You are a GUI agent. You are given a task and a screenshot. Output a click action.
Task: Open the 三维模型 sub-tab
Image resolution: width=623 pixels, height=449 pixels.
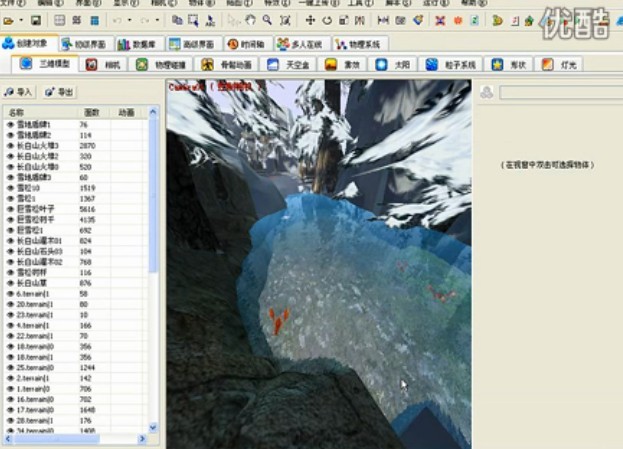(45, 64)
